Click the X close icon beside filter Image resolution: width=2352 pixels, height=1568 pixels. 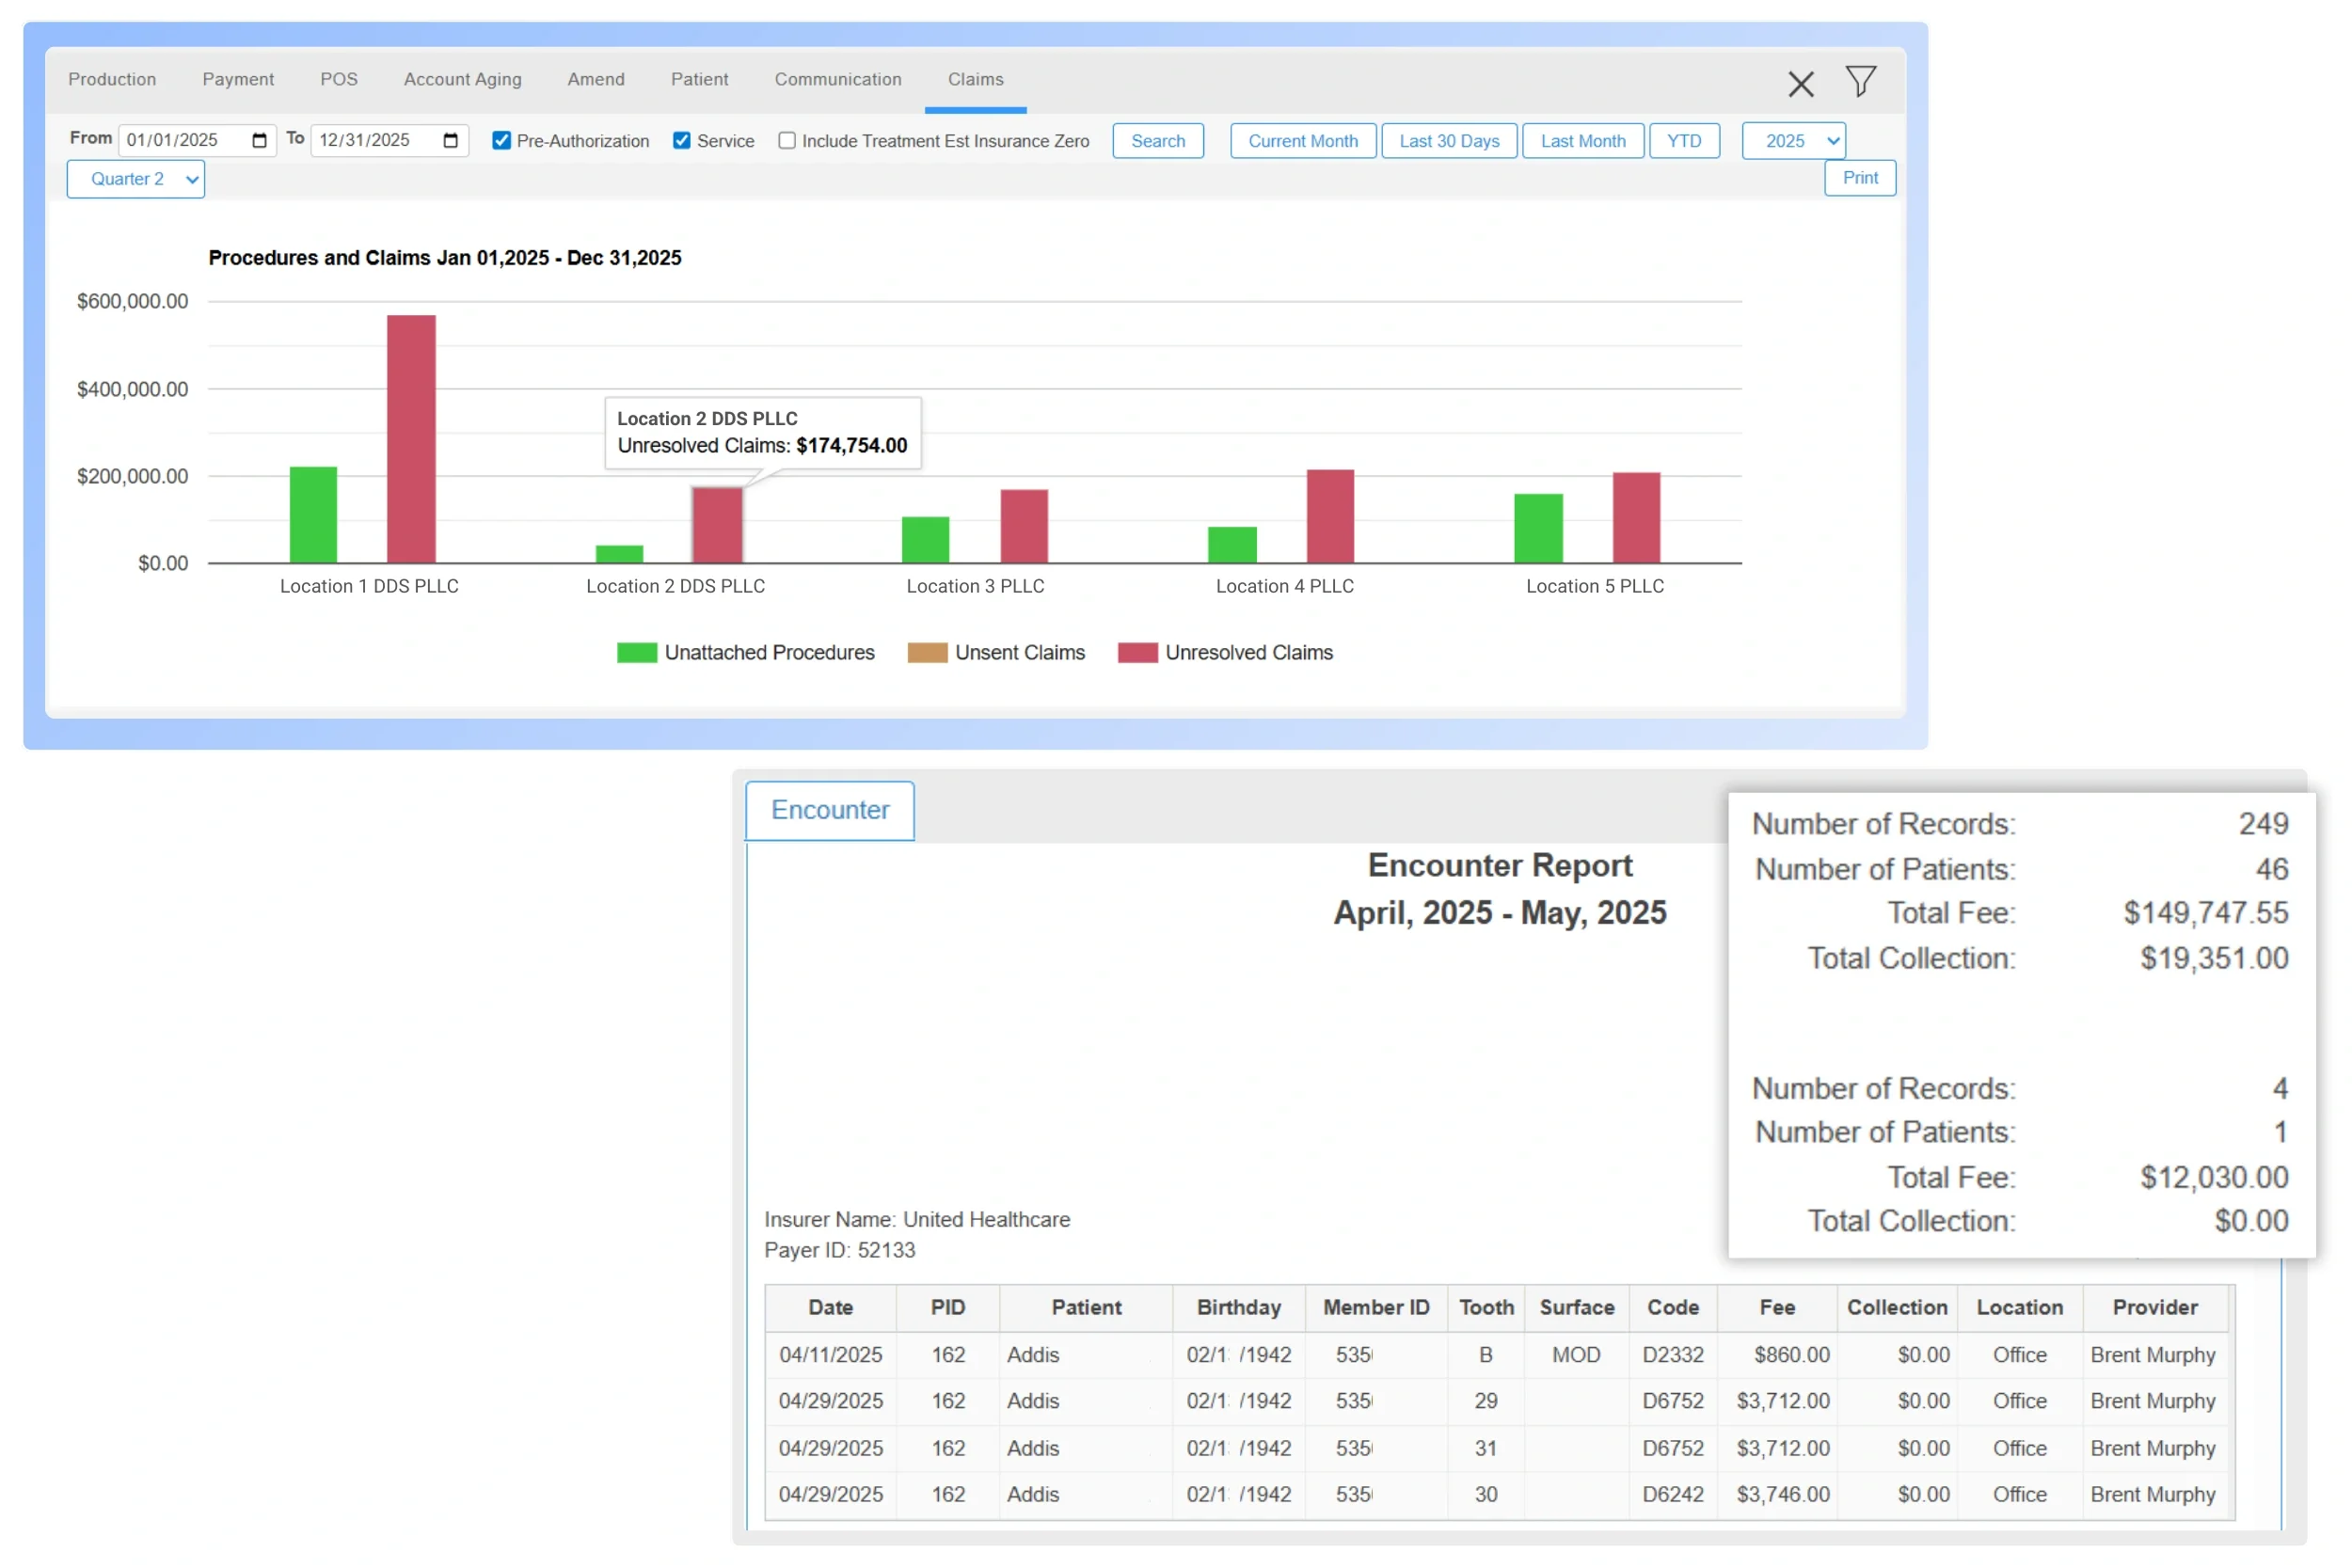(x=1800, y=84)
